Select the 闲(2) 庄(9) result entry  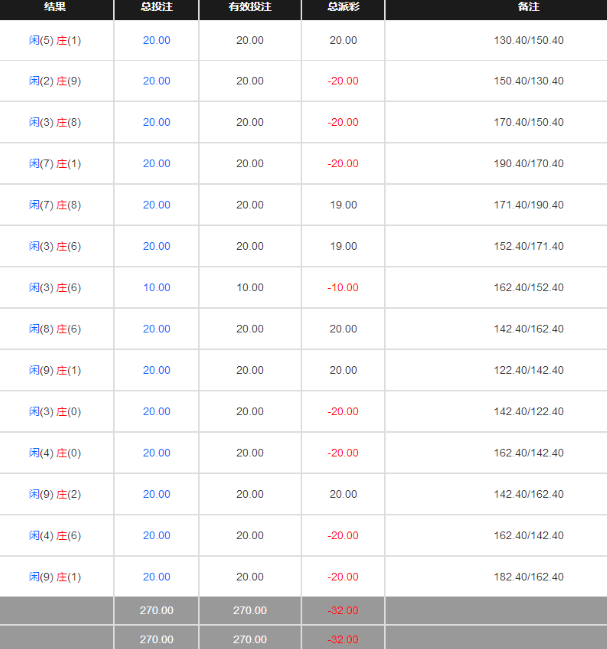55,81
